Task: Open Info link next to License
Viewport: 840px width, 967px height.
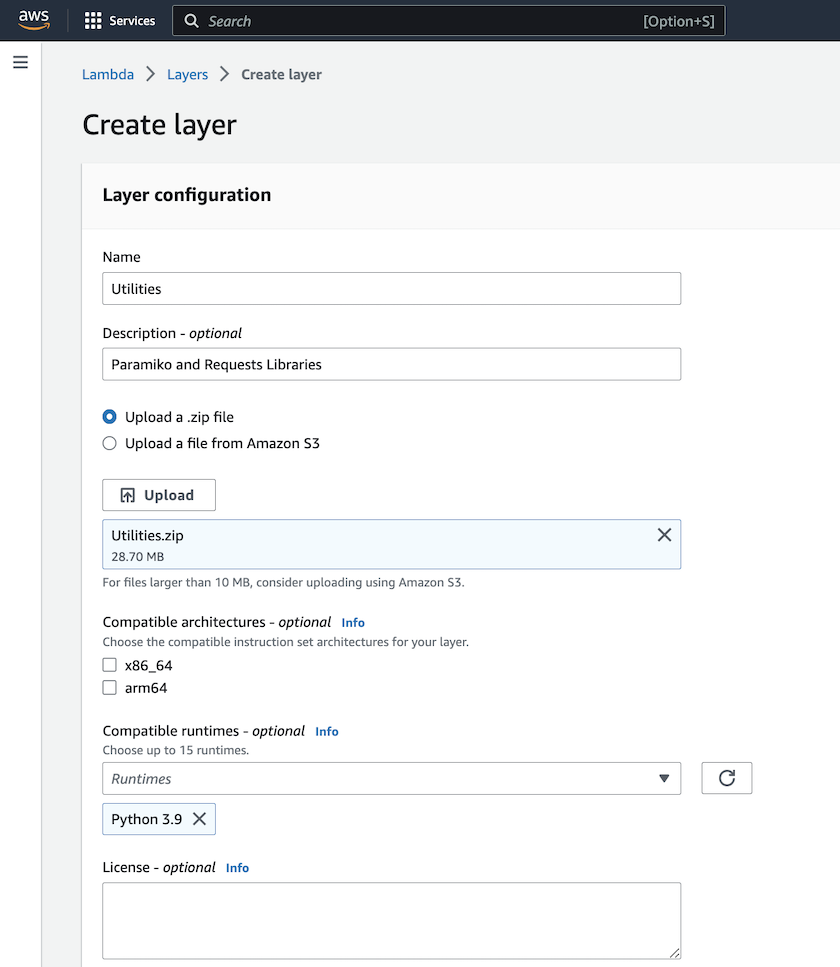Action: click(x=237, y=868)
